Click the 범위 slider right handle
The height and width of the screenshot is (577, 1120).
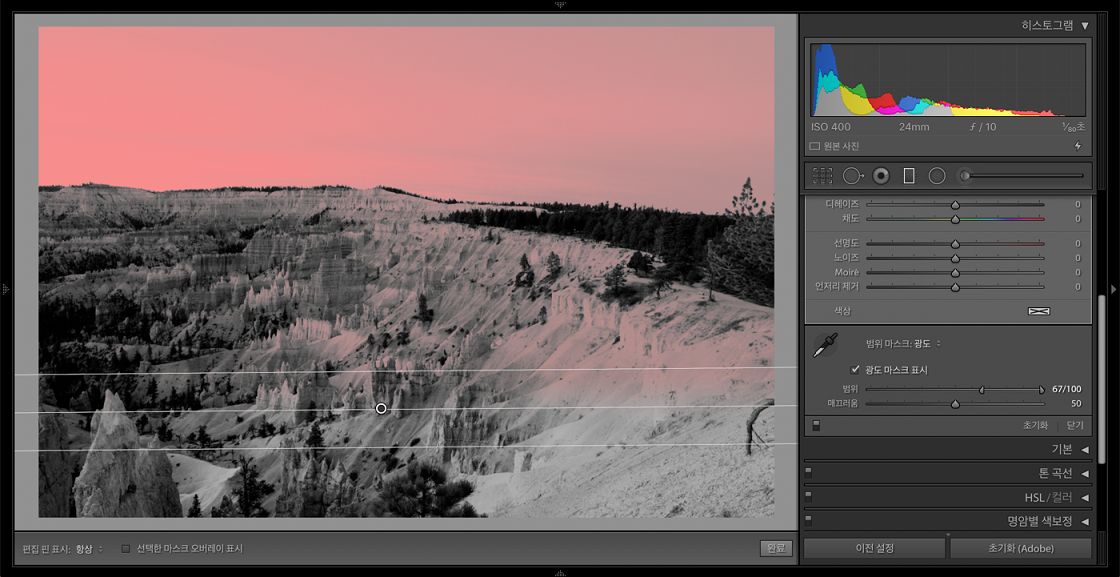[1041, 389]
